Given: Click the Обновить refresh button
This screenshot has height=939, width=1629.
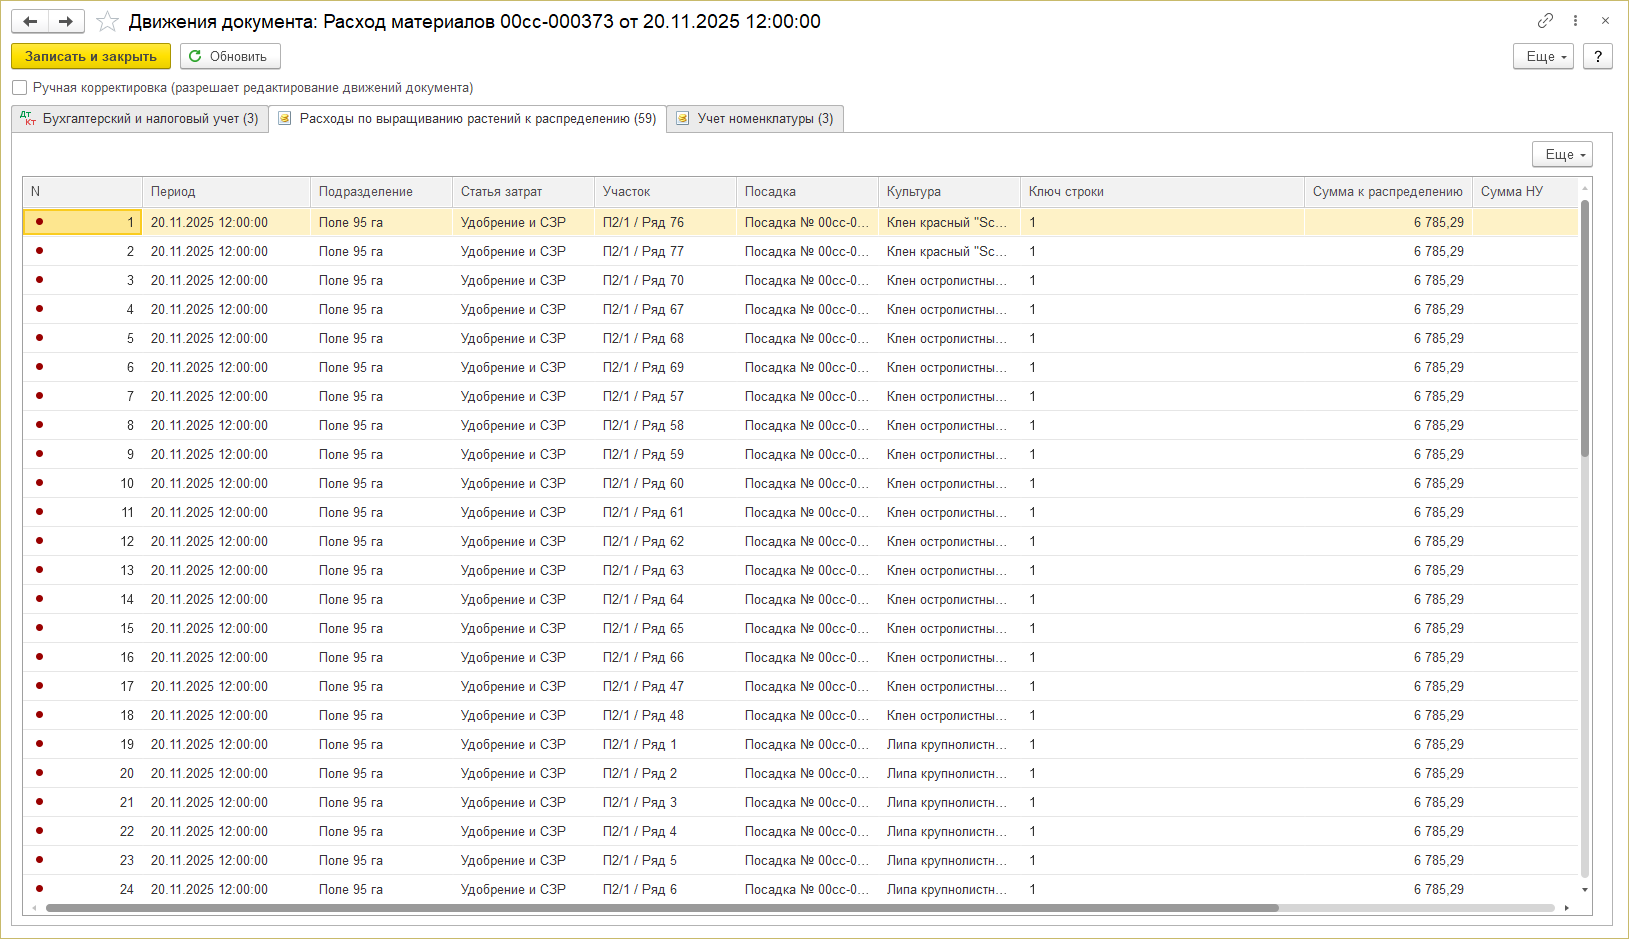Looking at the screenshot, I should point(229,57).
